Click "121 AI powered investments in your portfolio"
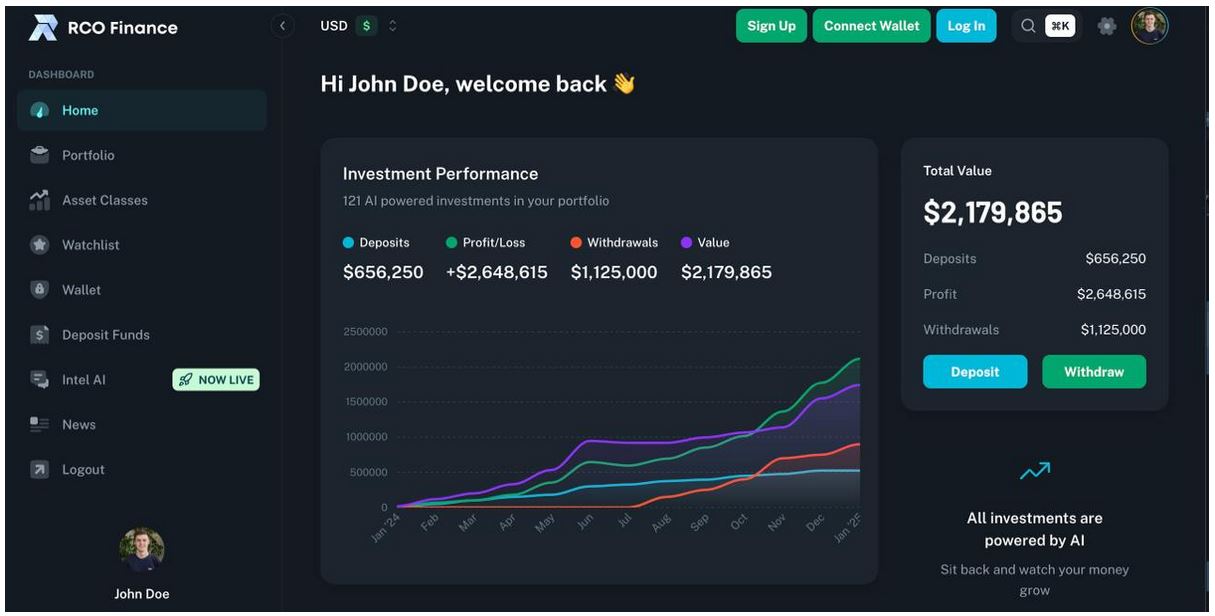The image size is (1215, 616). 476,201
